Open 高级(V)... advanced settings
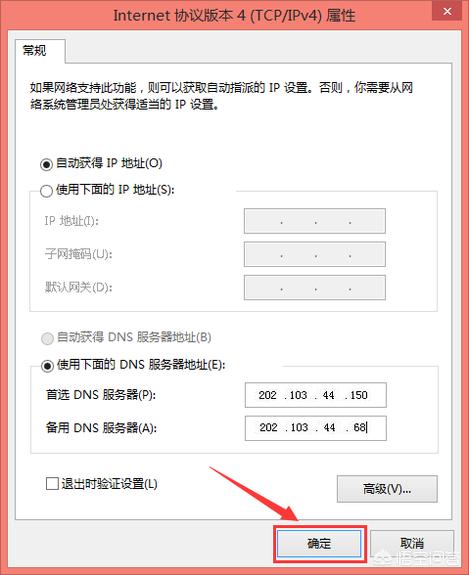 click(387, 489)
